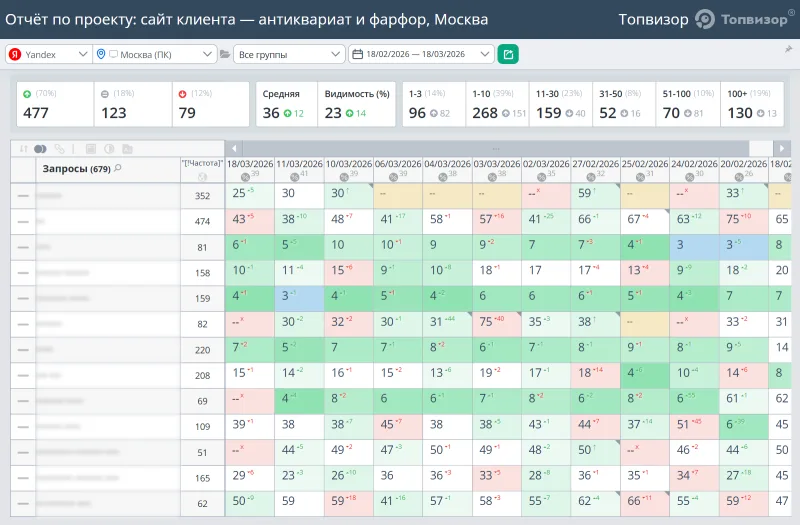The height and width of the screenshot is (525, 800).
Task: Toggle the half-circle contrast icon
Action: [x=109, y=149]
